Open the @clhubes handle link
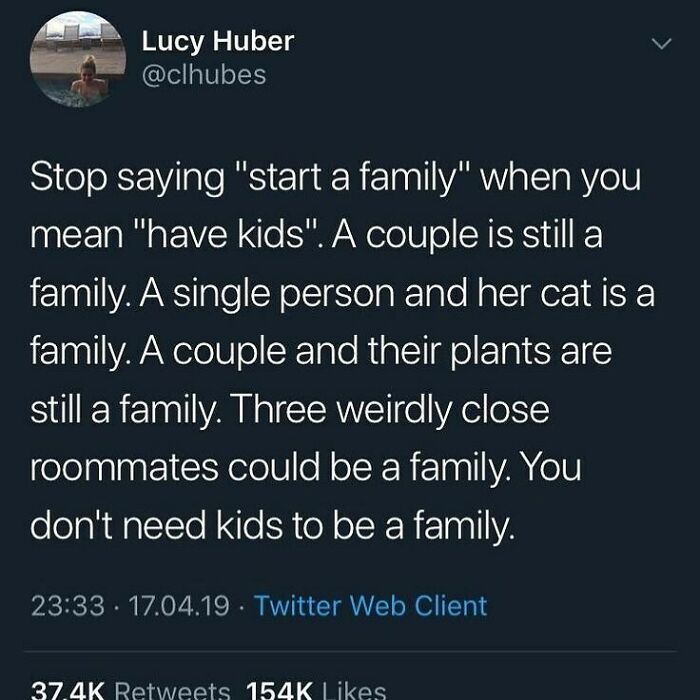This screenshot has width=700, height=700. pos(204,75)
